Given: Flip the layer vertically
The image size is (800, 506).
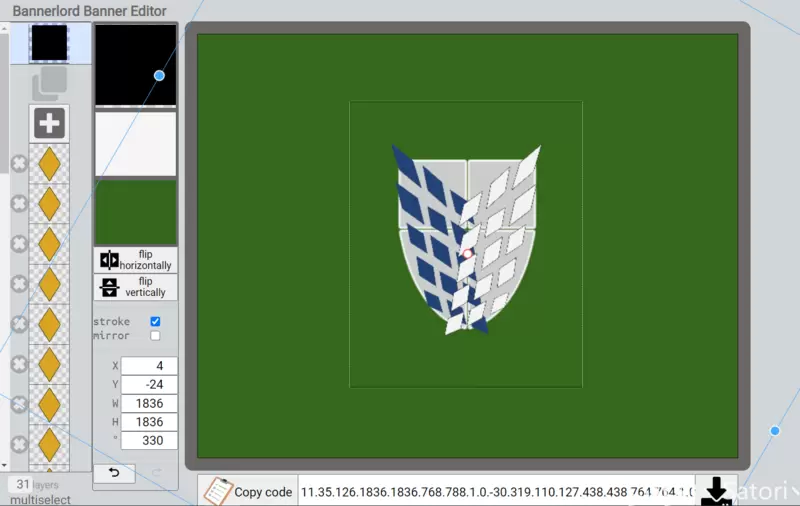Looking at the screenshot, I should click(136, 287).
